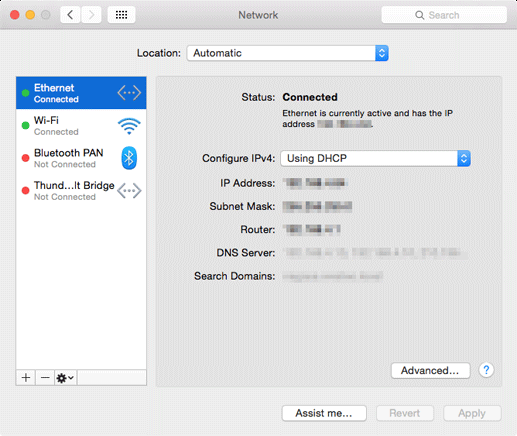
Task: Open help with the question mark button
Action: [x=486, y=370]
